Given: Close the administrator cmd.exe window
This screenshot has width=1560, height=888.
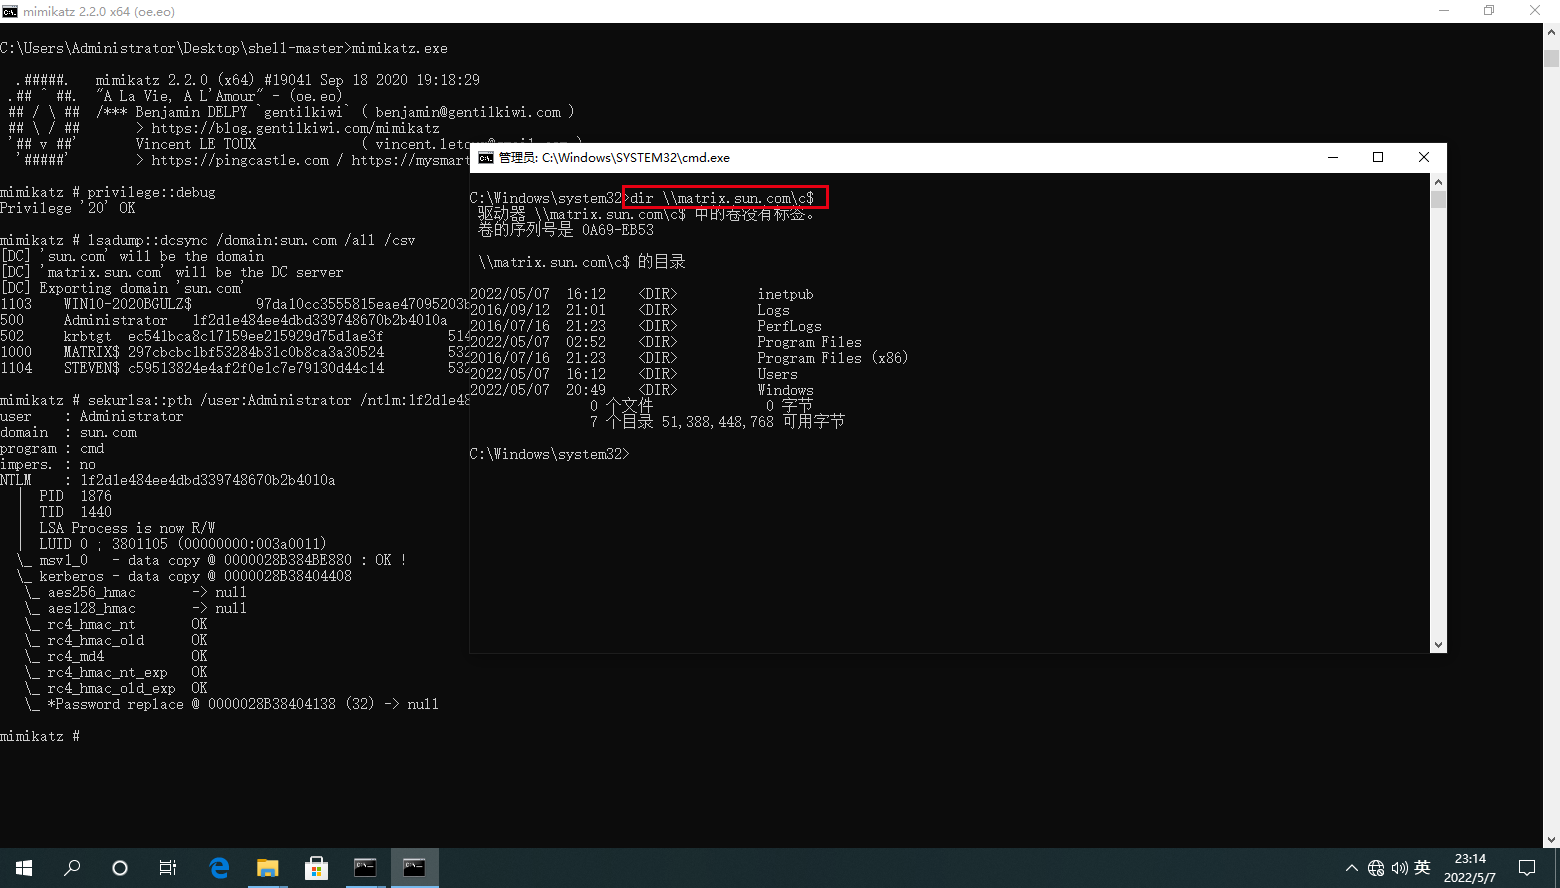Looking at the screenshot, I should pyautogui.click(x=1424, y=157).
